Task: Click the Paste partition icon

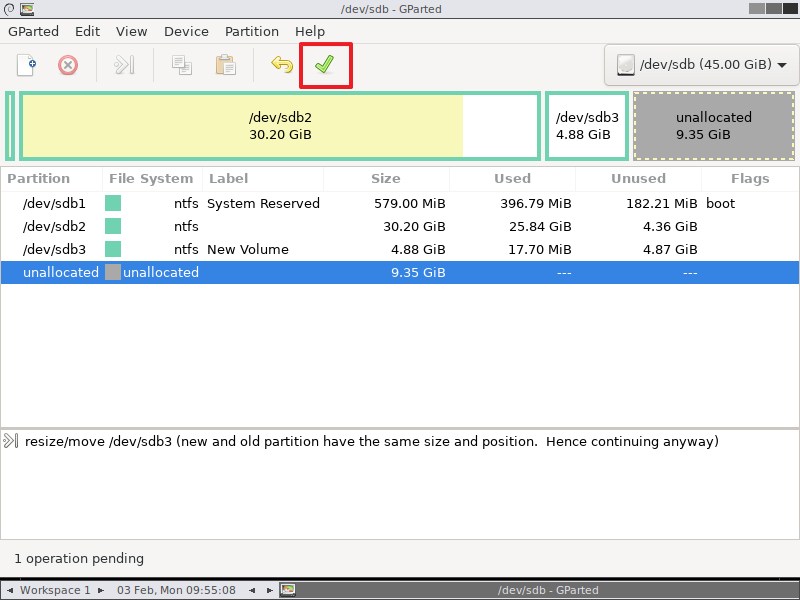Action: (x=224, y=64)
